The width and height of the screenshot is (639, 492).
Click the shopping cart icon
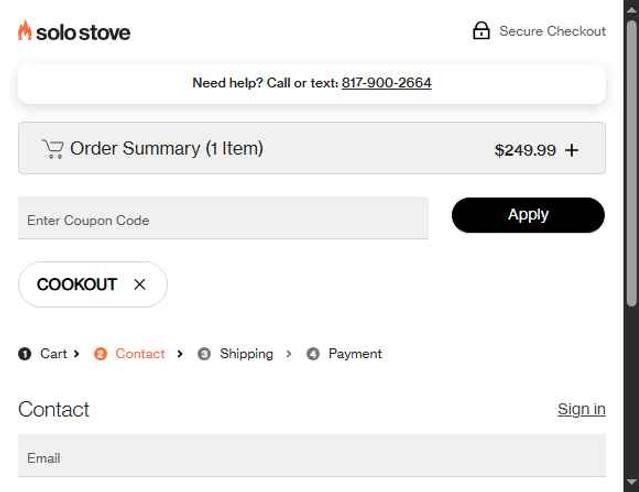click(x=52, y=149)
